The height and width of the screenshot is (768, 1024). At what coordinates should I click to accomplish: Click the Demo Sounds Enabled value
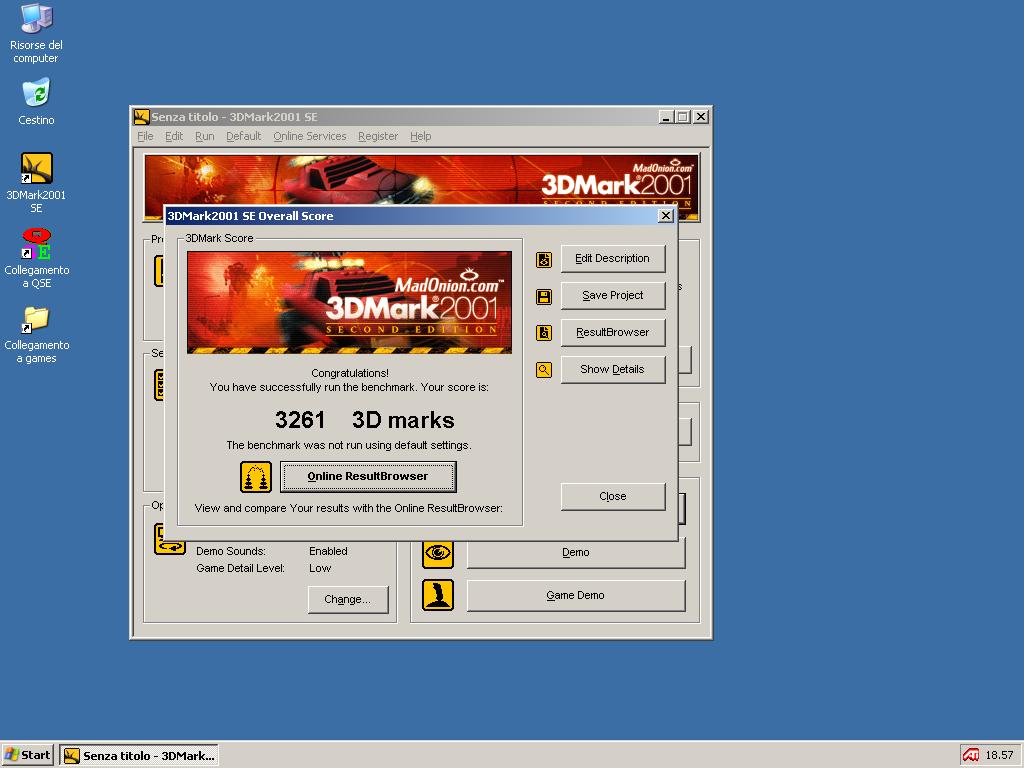click(328, 551)
